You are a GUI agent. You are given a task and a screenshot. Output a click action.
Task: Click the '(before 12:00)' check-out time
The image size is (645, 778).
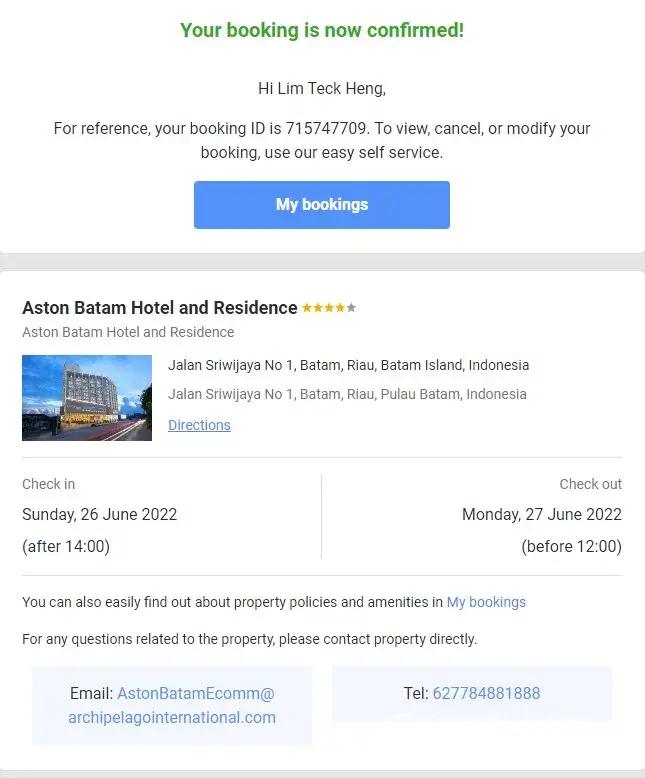571,546
